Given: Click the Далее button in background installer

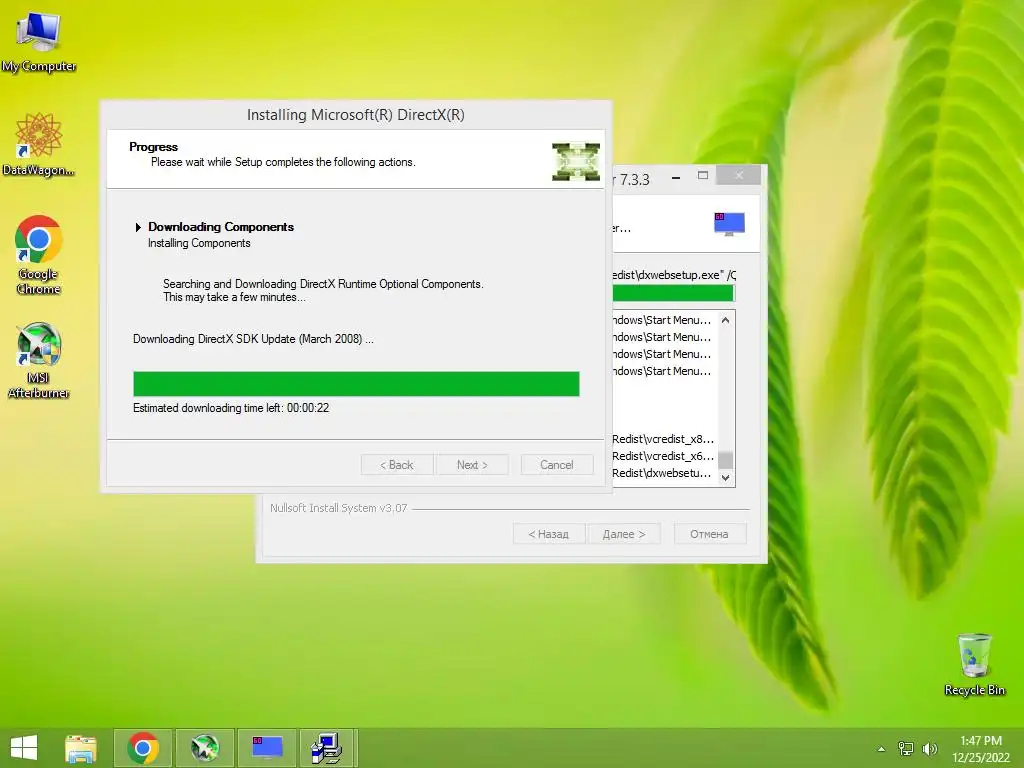Looking at the screenshot, I should [624, 534].
